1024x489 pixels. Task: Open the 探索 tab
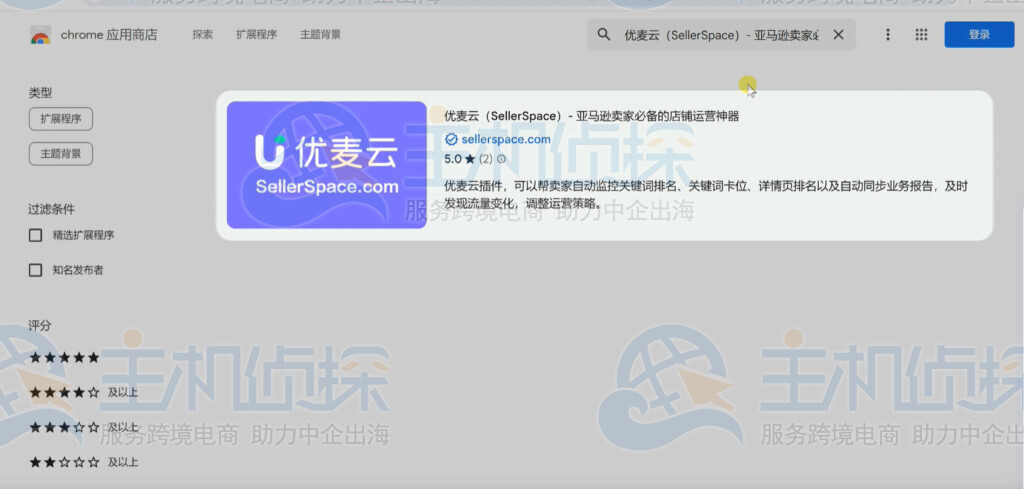pos(202,35)
